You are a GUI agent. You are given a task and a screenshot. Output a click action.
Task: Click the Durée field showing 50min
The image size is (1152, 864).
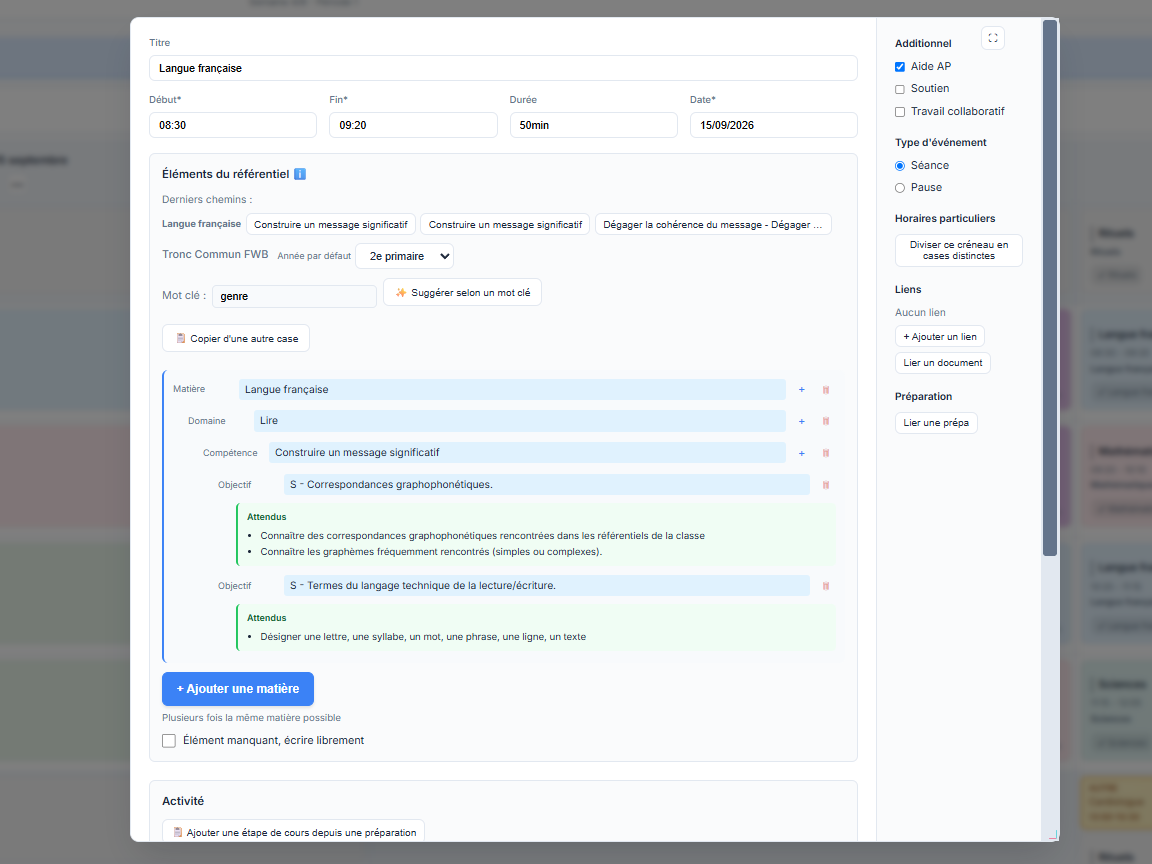coord(594,125)
